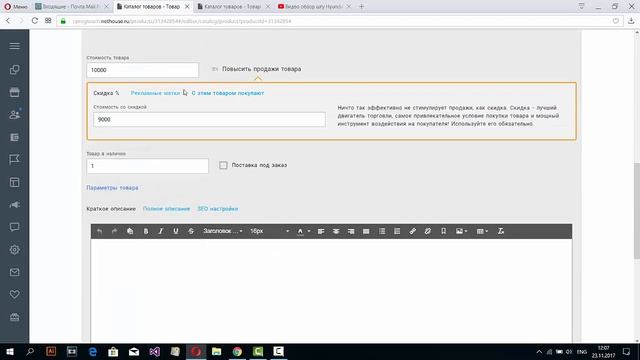640x360 pixels.
Task: Click the undo arrow in editor toolbar
Action: point(100,231)
